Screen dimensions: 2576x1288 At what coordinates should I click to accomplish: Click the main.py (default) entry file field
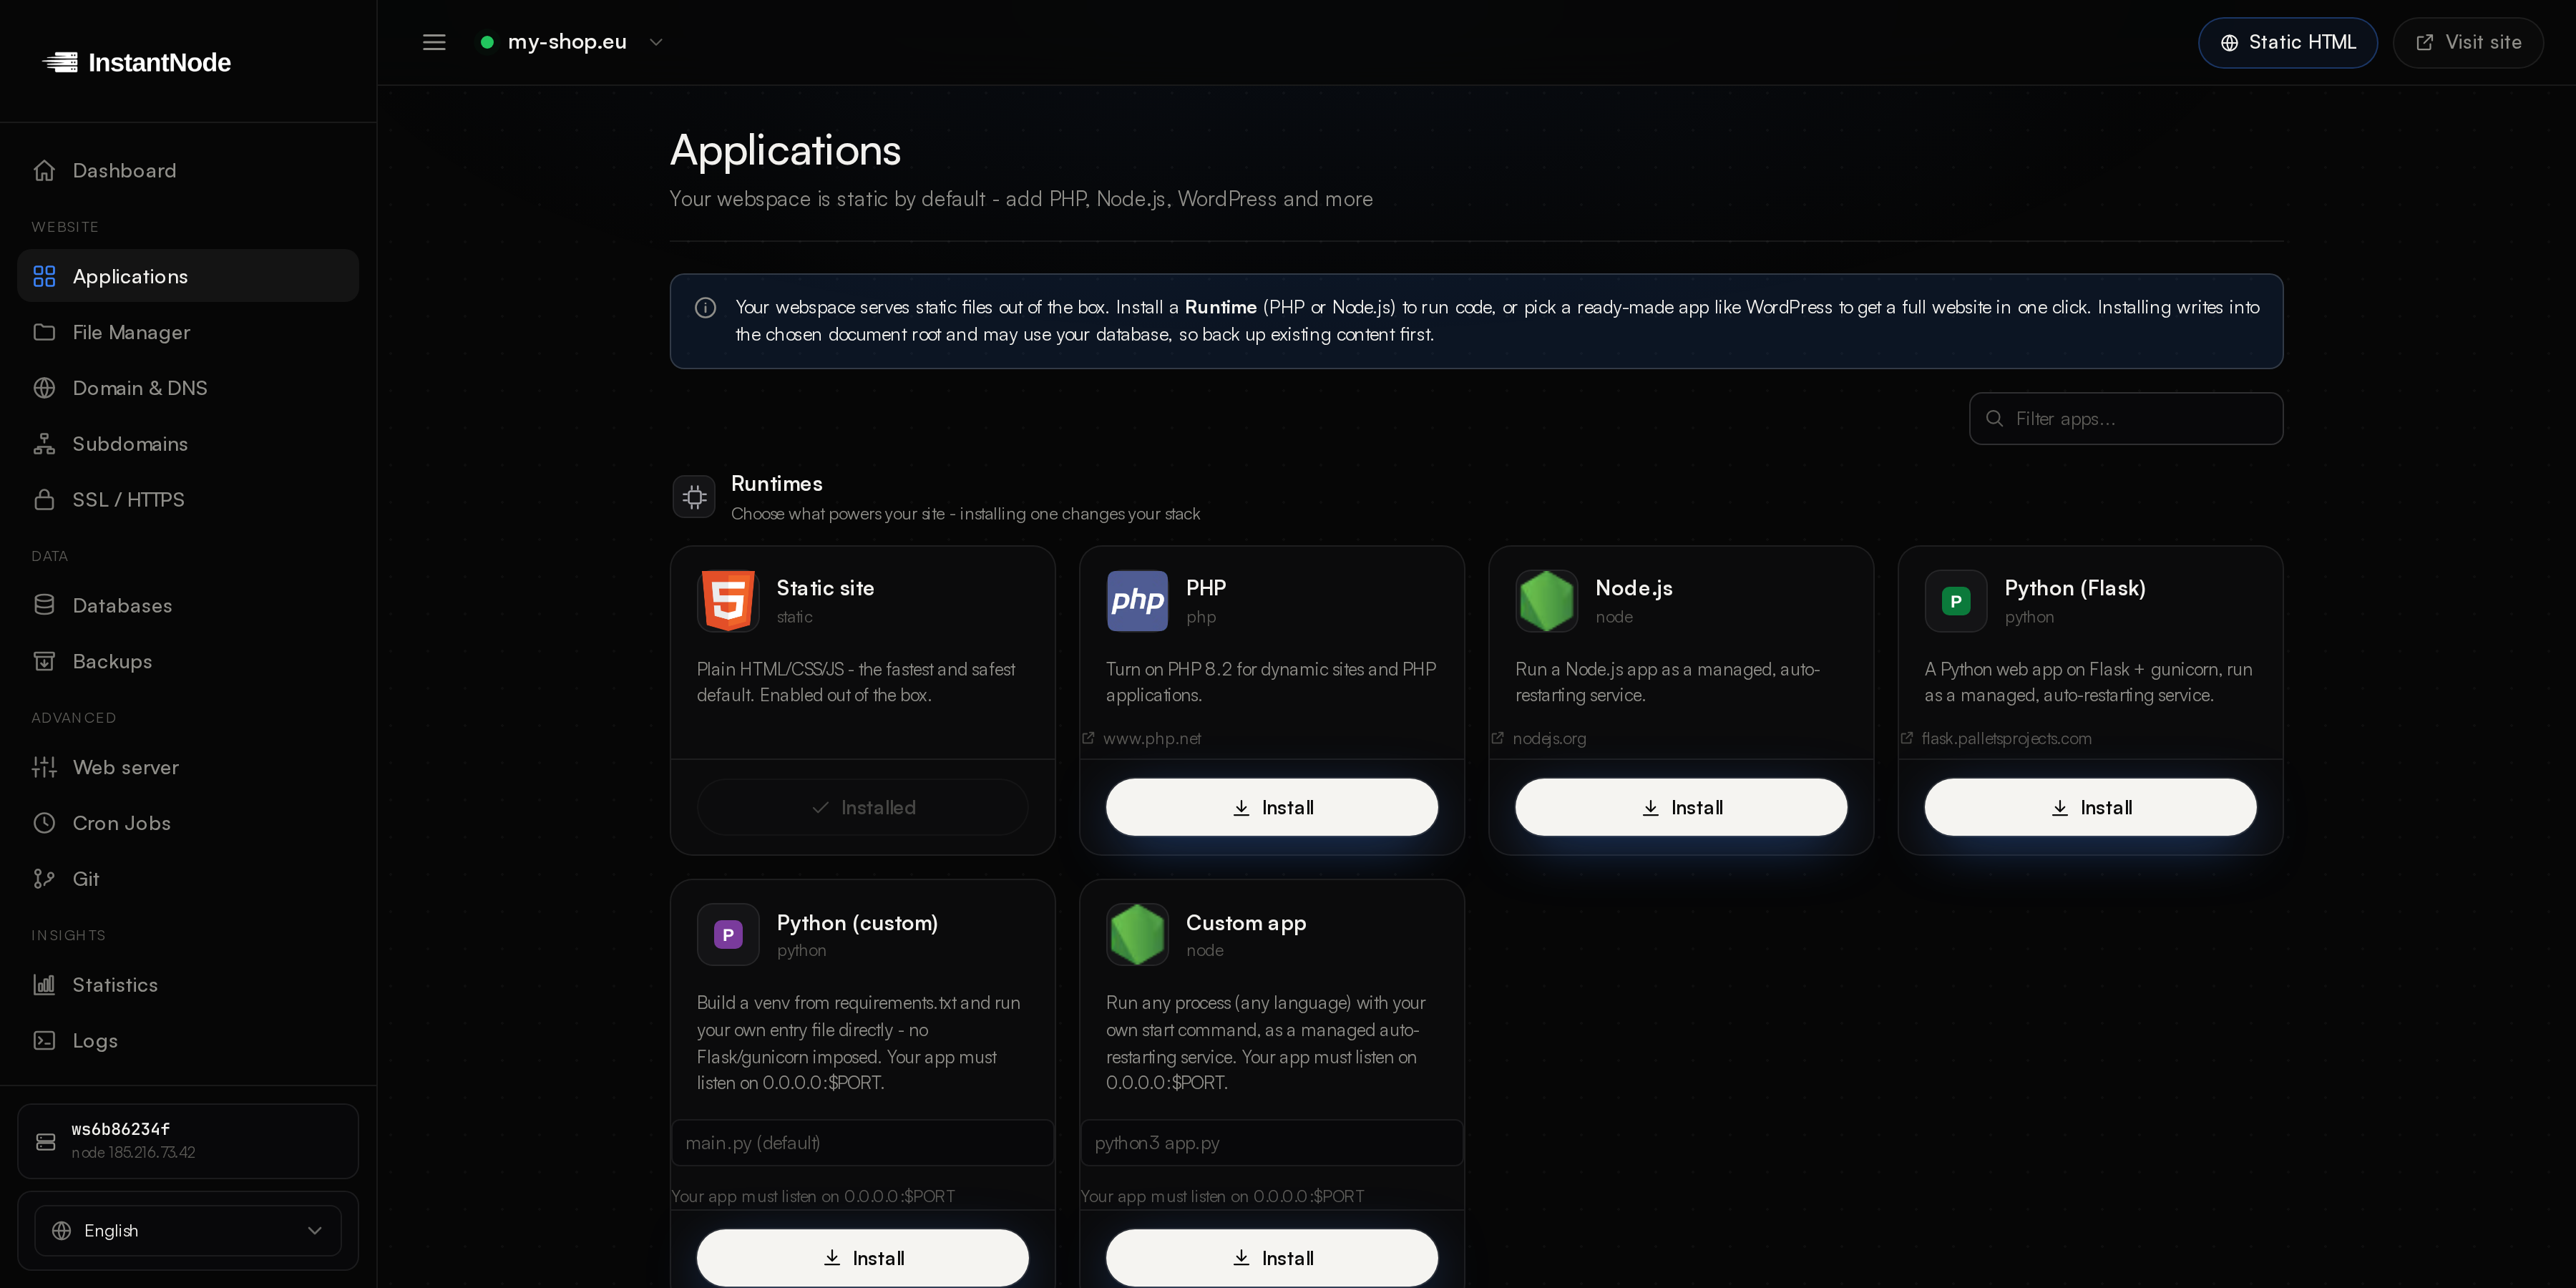[x=862, y=1142]
